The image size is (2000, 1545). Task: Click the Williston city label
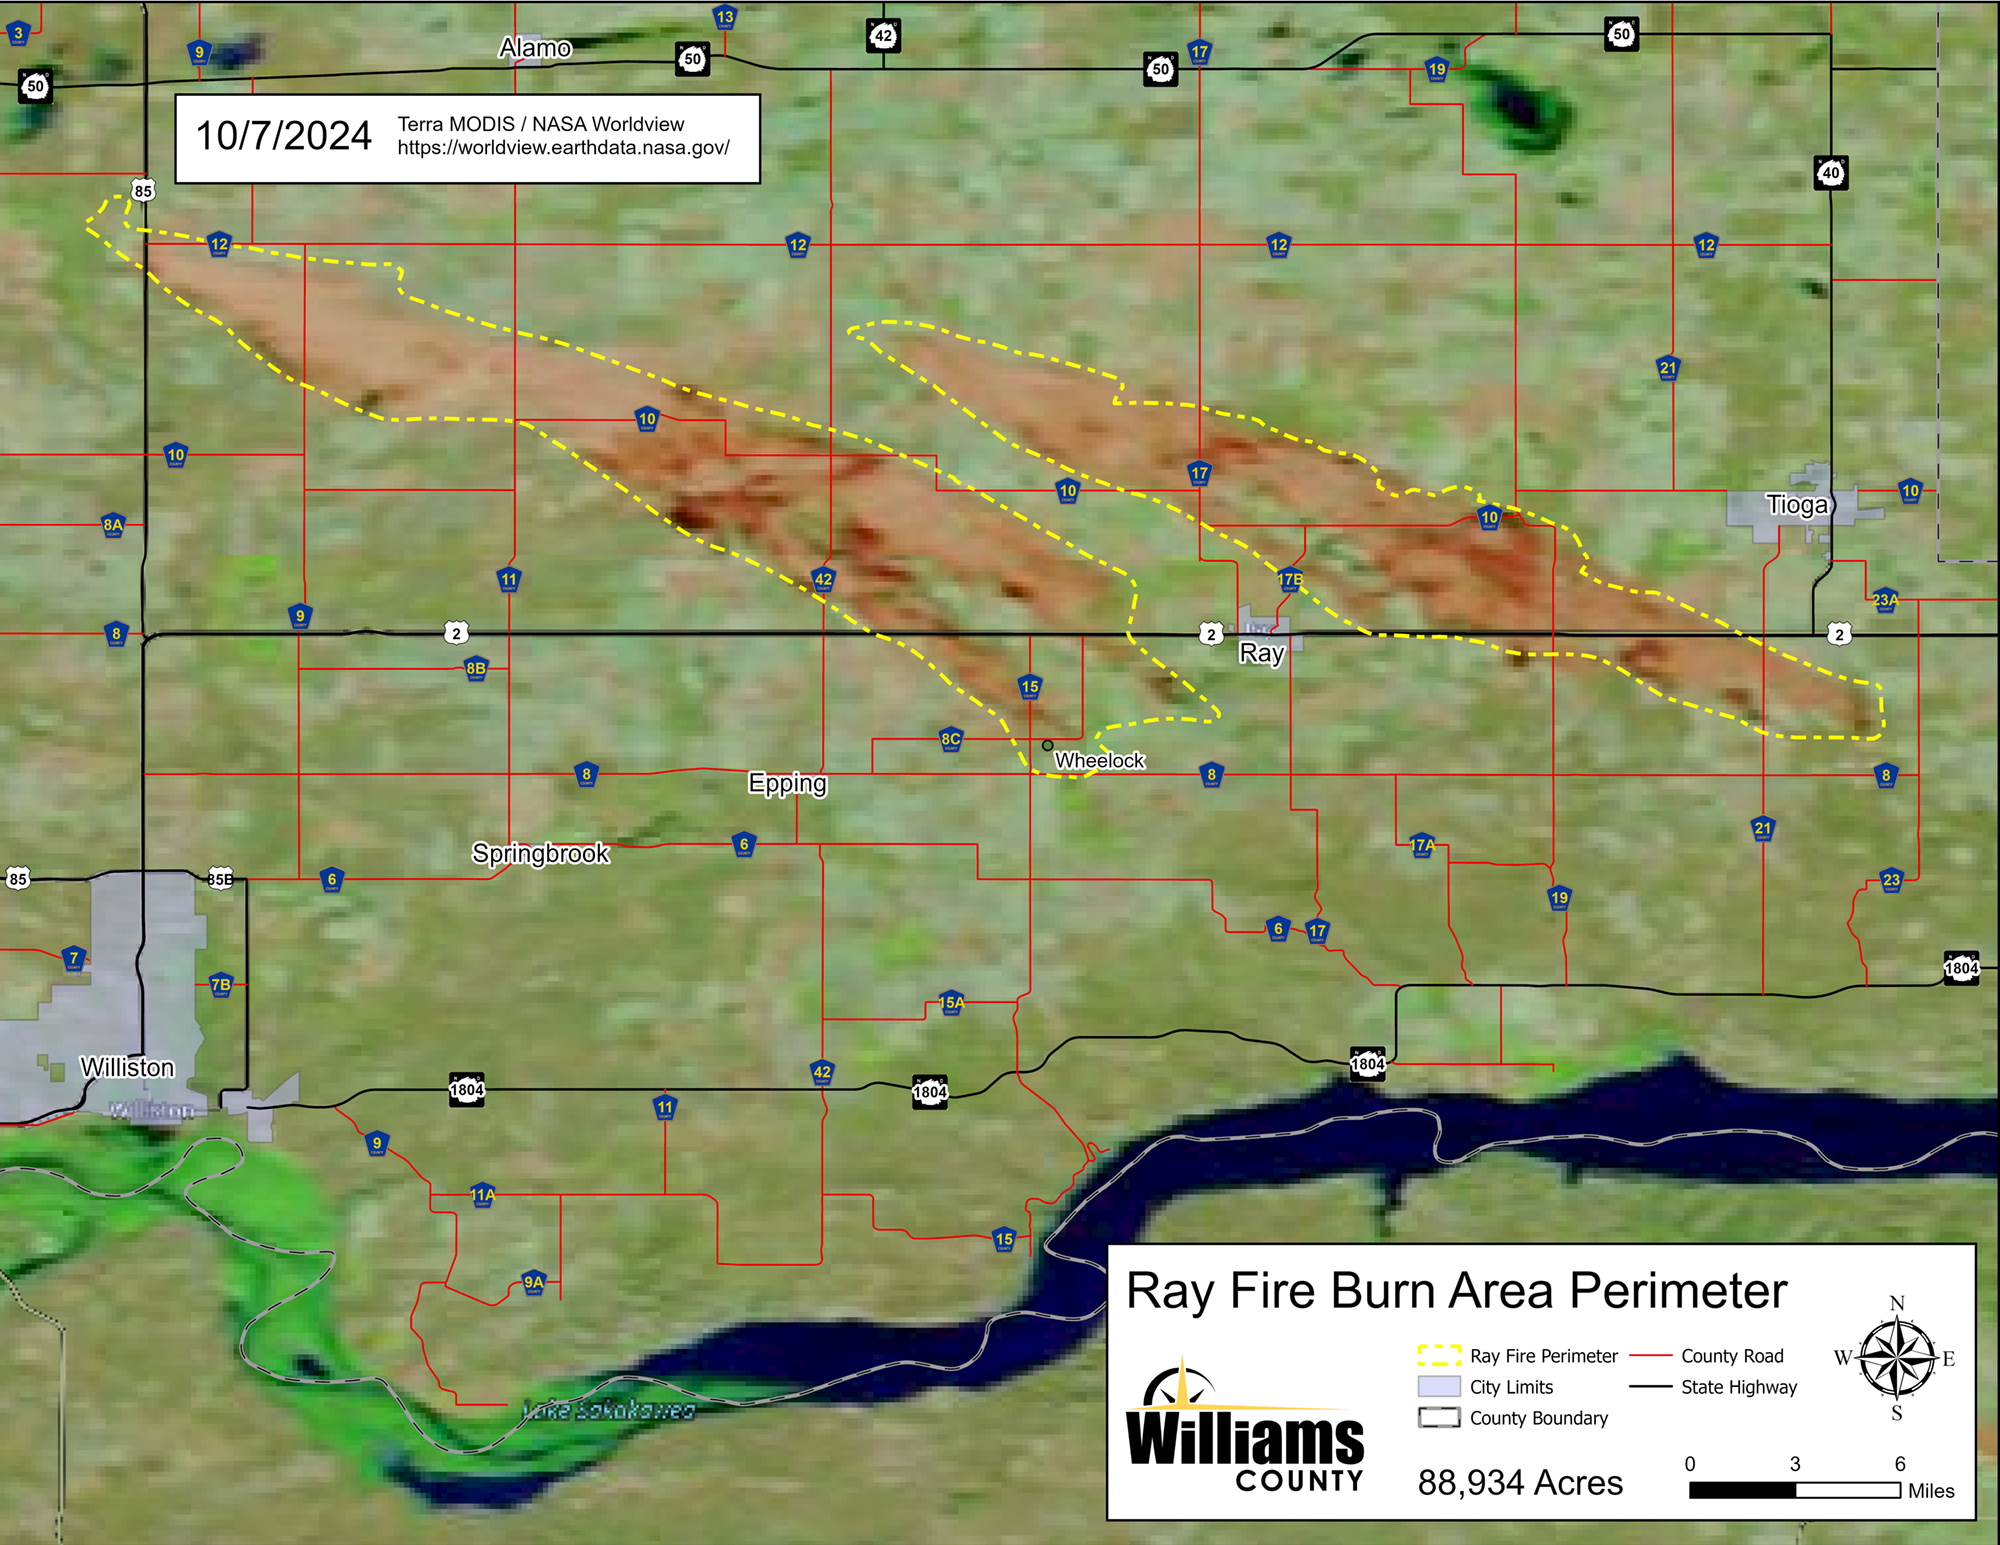127,1068
